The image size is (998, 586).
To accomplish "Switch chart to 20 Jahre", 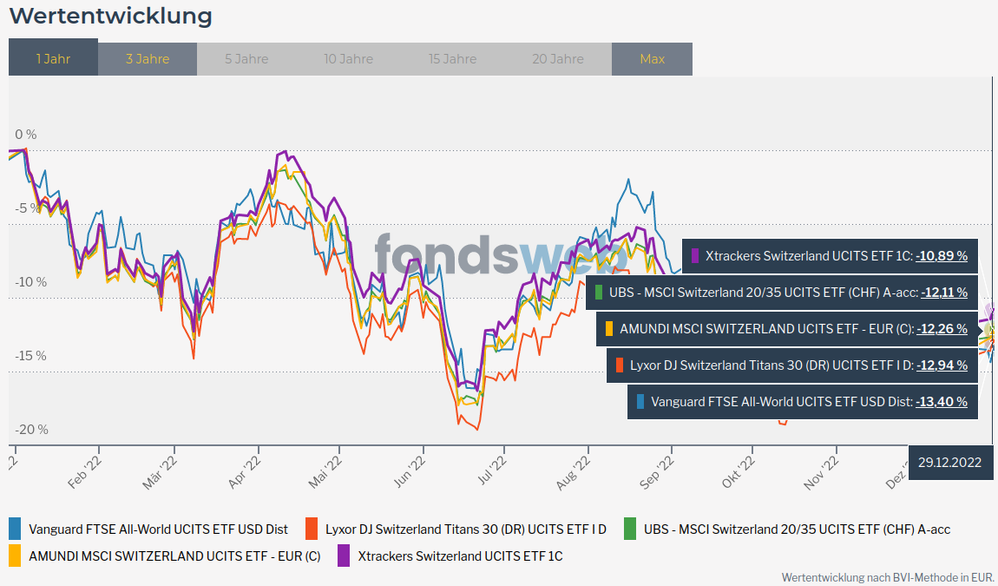I will click(x=558, y=59).
